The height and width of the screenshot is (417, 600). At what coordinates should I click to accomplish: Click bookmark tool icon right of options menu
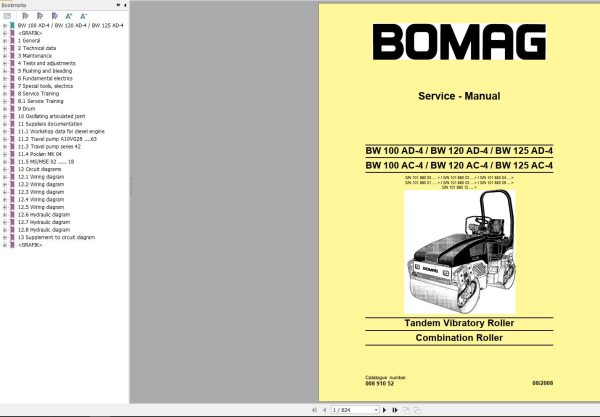pyautogui.click(x=25, y=16)
